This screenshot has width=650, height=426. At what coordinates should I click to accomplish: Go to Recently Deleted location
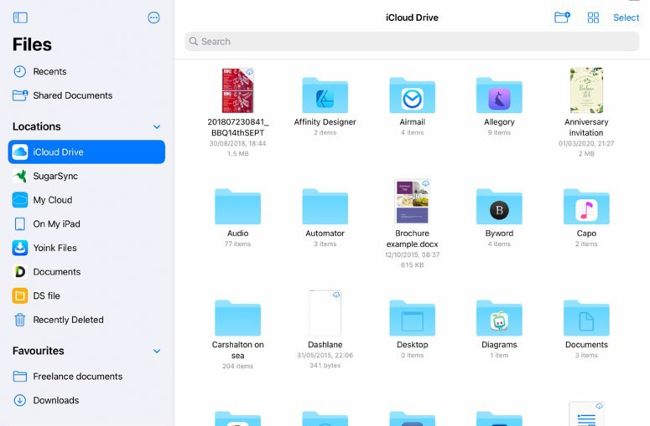[x=68, y=320]
